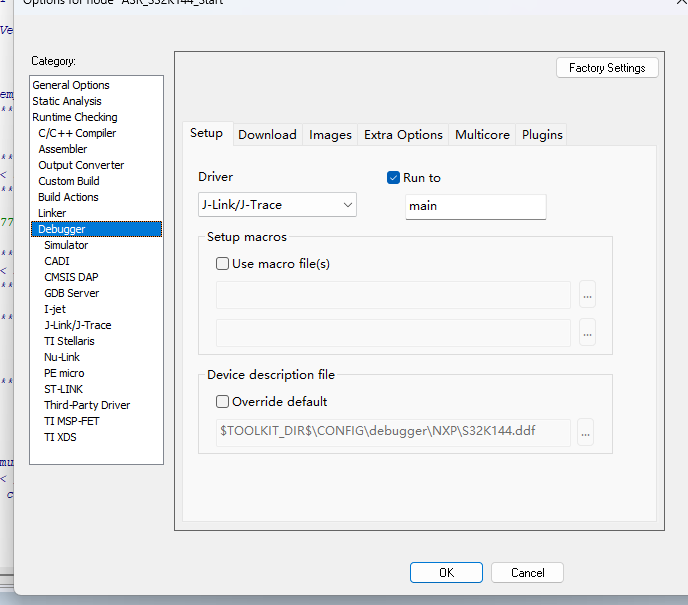
Task: Confirm with the OK button
Action: point(446,573)
